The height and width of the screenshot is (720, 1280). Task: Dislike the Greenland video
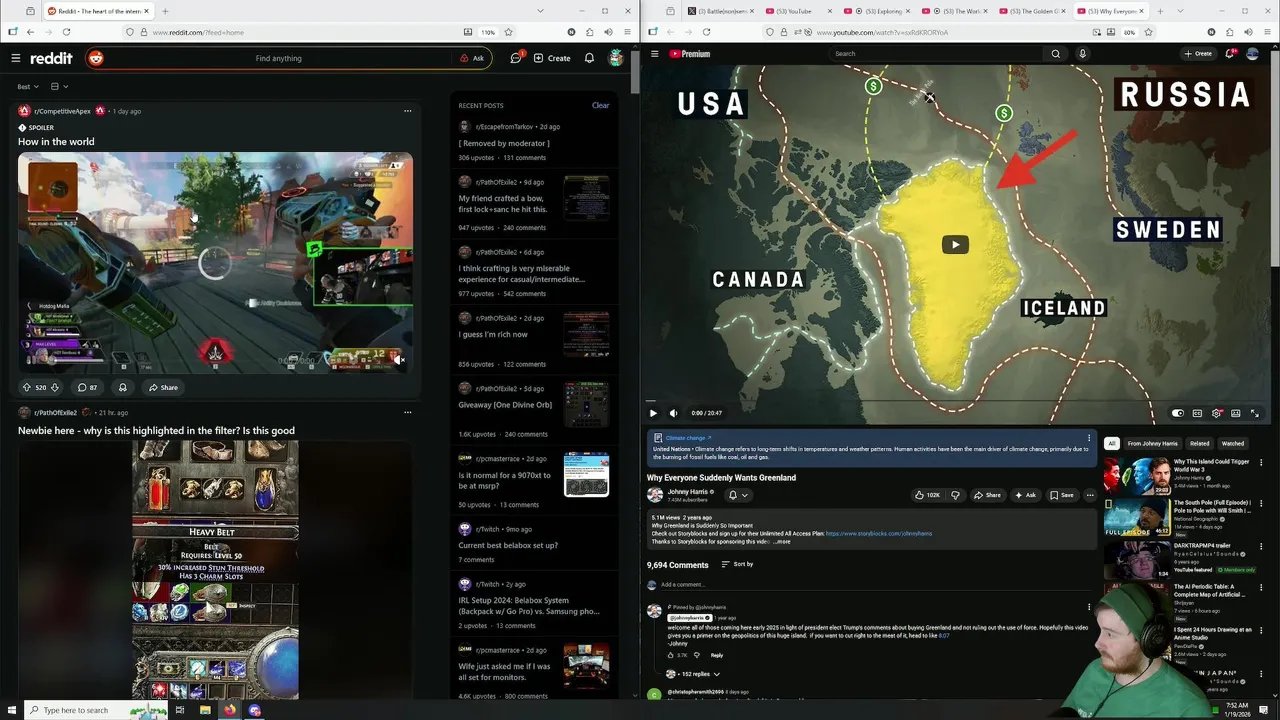pos(955,495)
